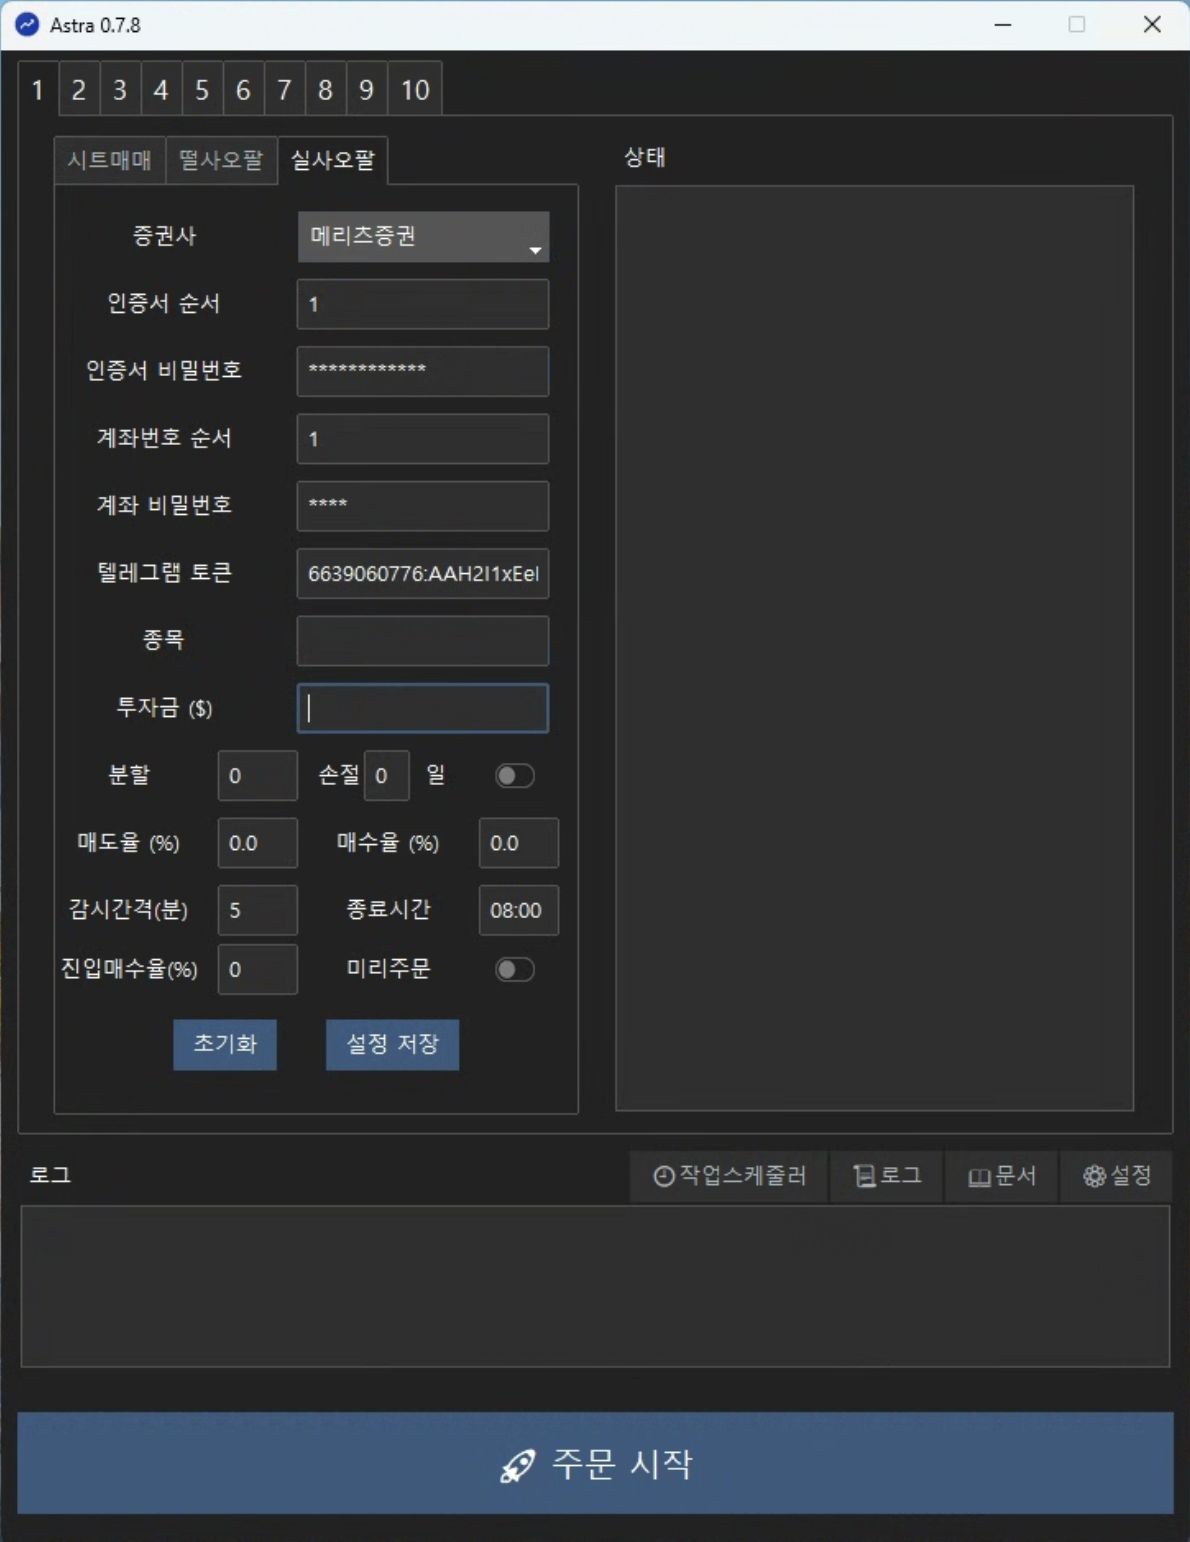Click the 종료시간 field showing 08:00
1190x1542 pixels.
[518, 910]
